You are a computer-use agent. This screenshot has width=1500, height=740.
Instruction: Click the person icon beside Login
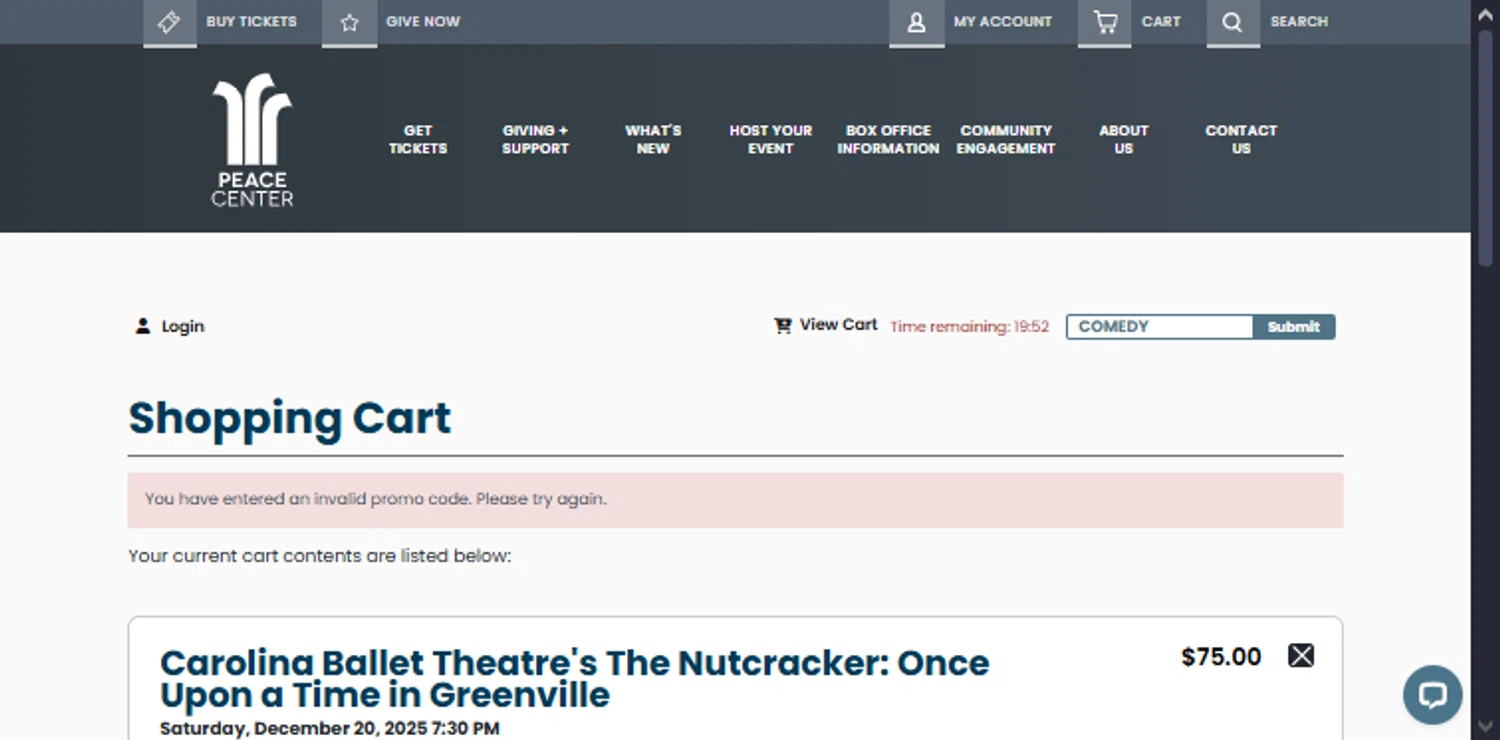(x=143, y=326)
